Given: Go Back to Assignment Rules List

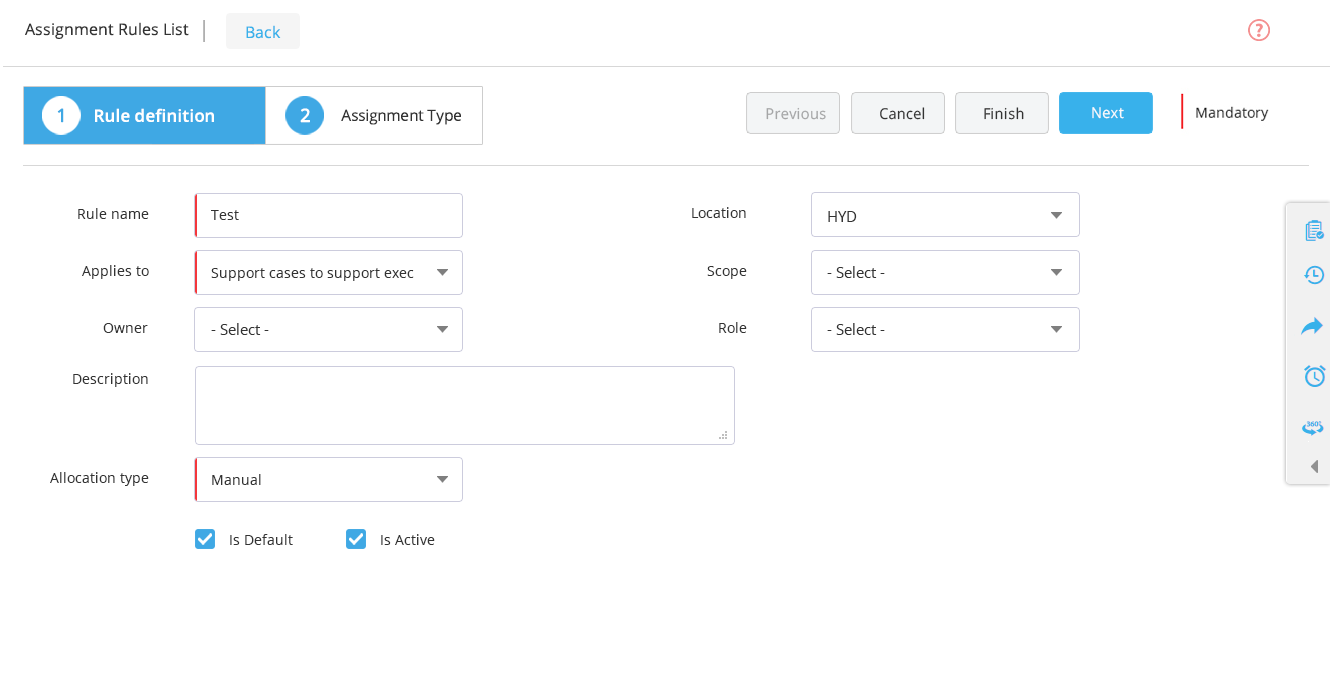Looking at the screenshot, I should click(262, 31).
